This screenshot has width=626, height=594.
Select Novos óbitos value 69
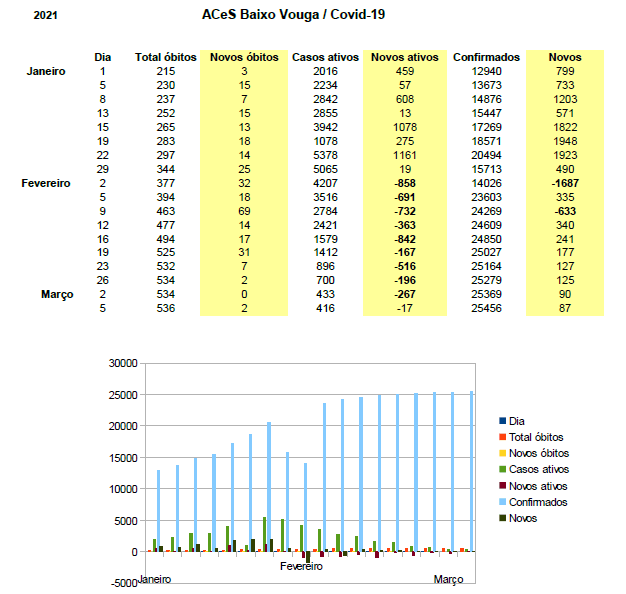coord(244,211)
